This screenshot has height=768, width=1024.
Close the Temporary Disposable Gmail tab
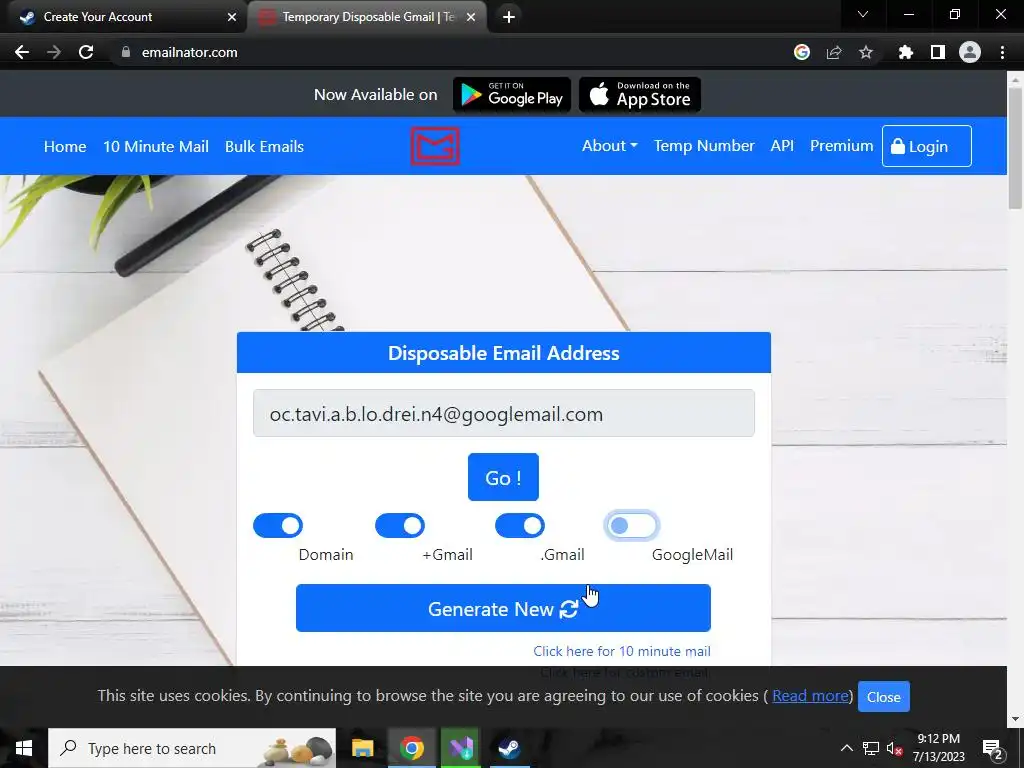tap(471, 17)
